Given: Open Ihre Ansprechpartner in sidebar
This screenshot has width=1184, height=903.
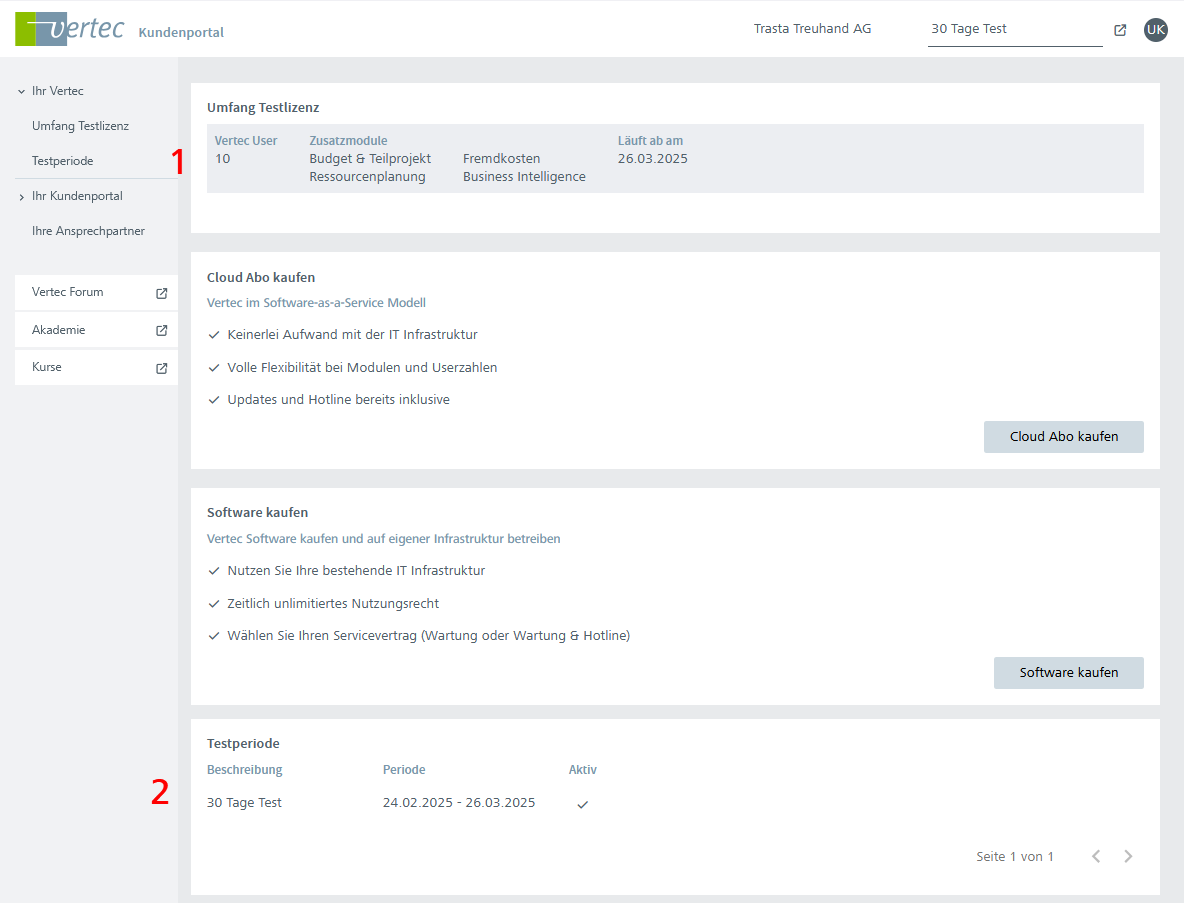Looking at the screenshot, I should click(88, 231).
